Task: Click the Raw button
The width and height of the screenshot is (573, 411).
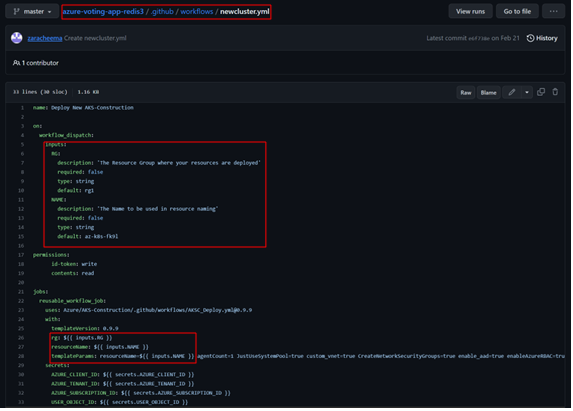Action: 466,92
